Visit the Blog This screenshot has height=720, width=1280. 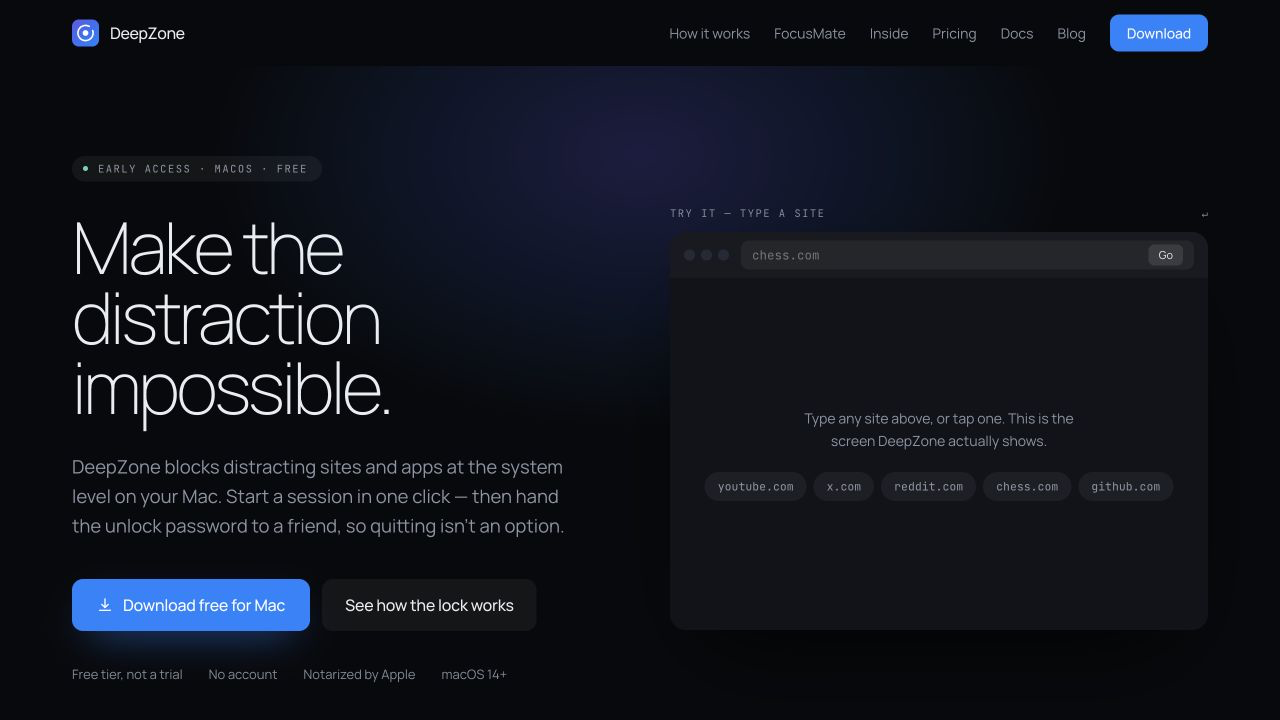click(x=1071, y=33)
